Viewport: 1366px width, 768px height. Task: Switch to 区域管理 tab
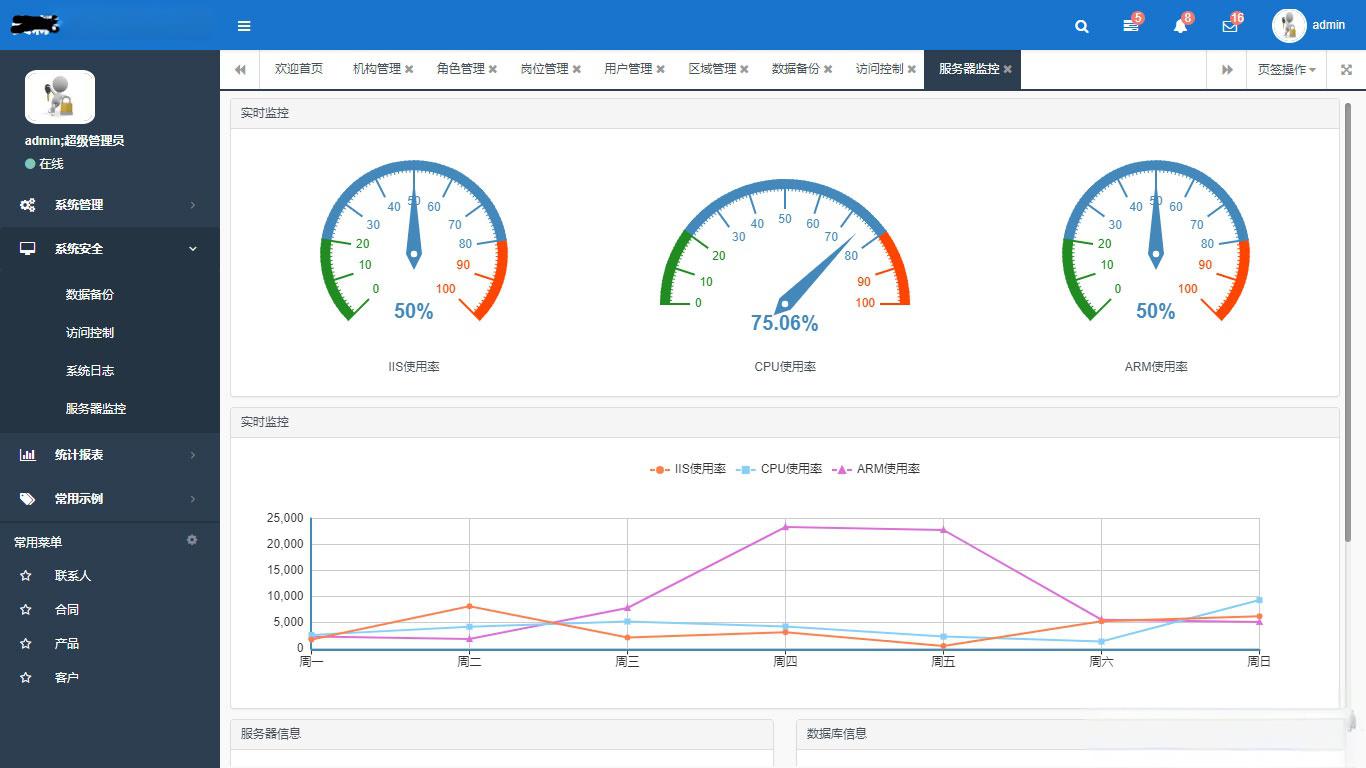click(712, 69)
